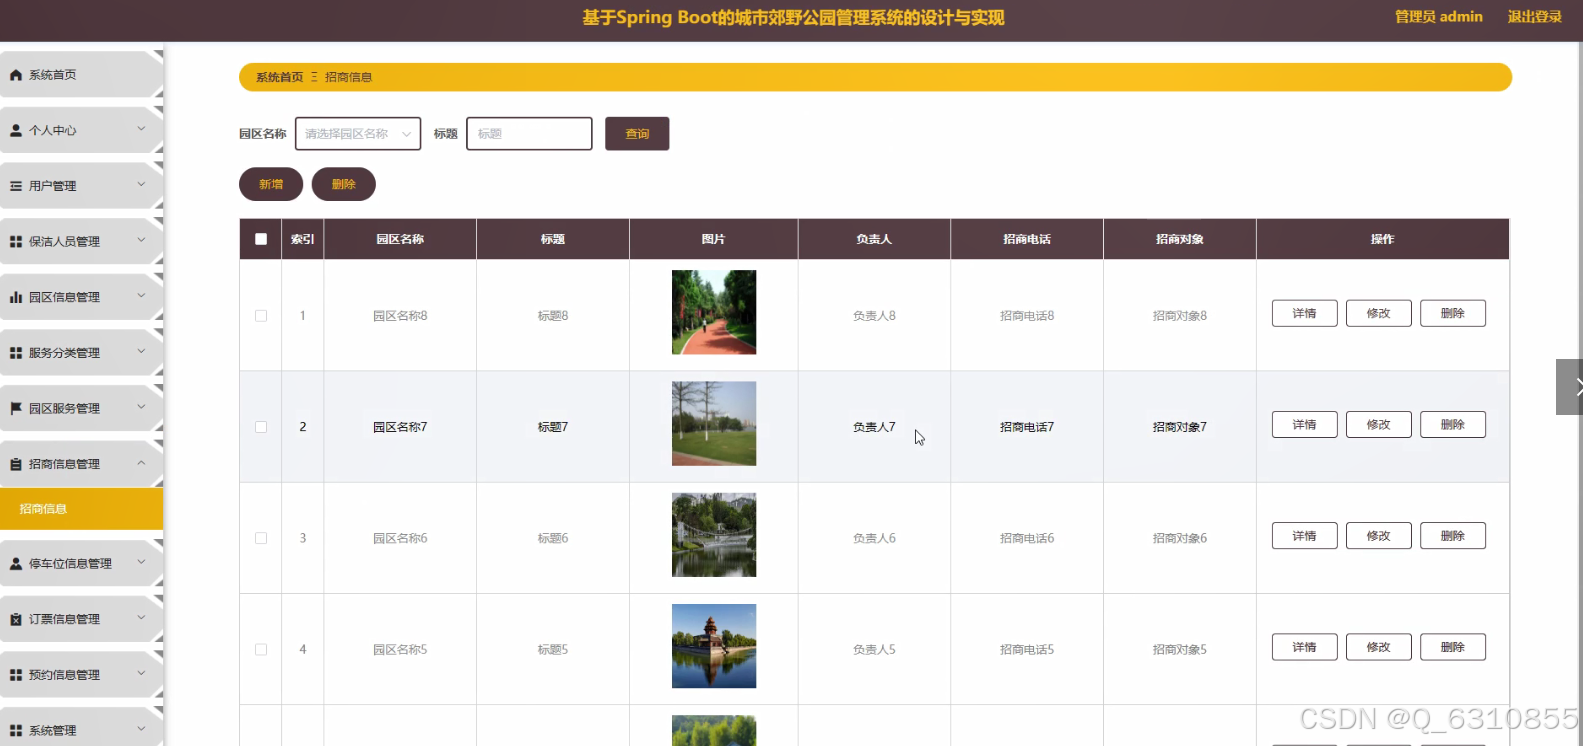This screenshot has height=746, width=1583.
Task: Collapse the 招商信息管理 menu chevron
Action: 141,462
